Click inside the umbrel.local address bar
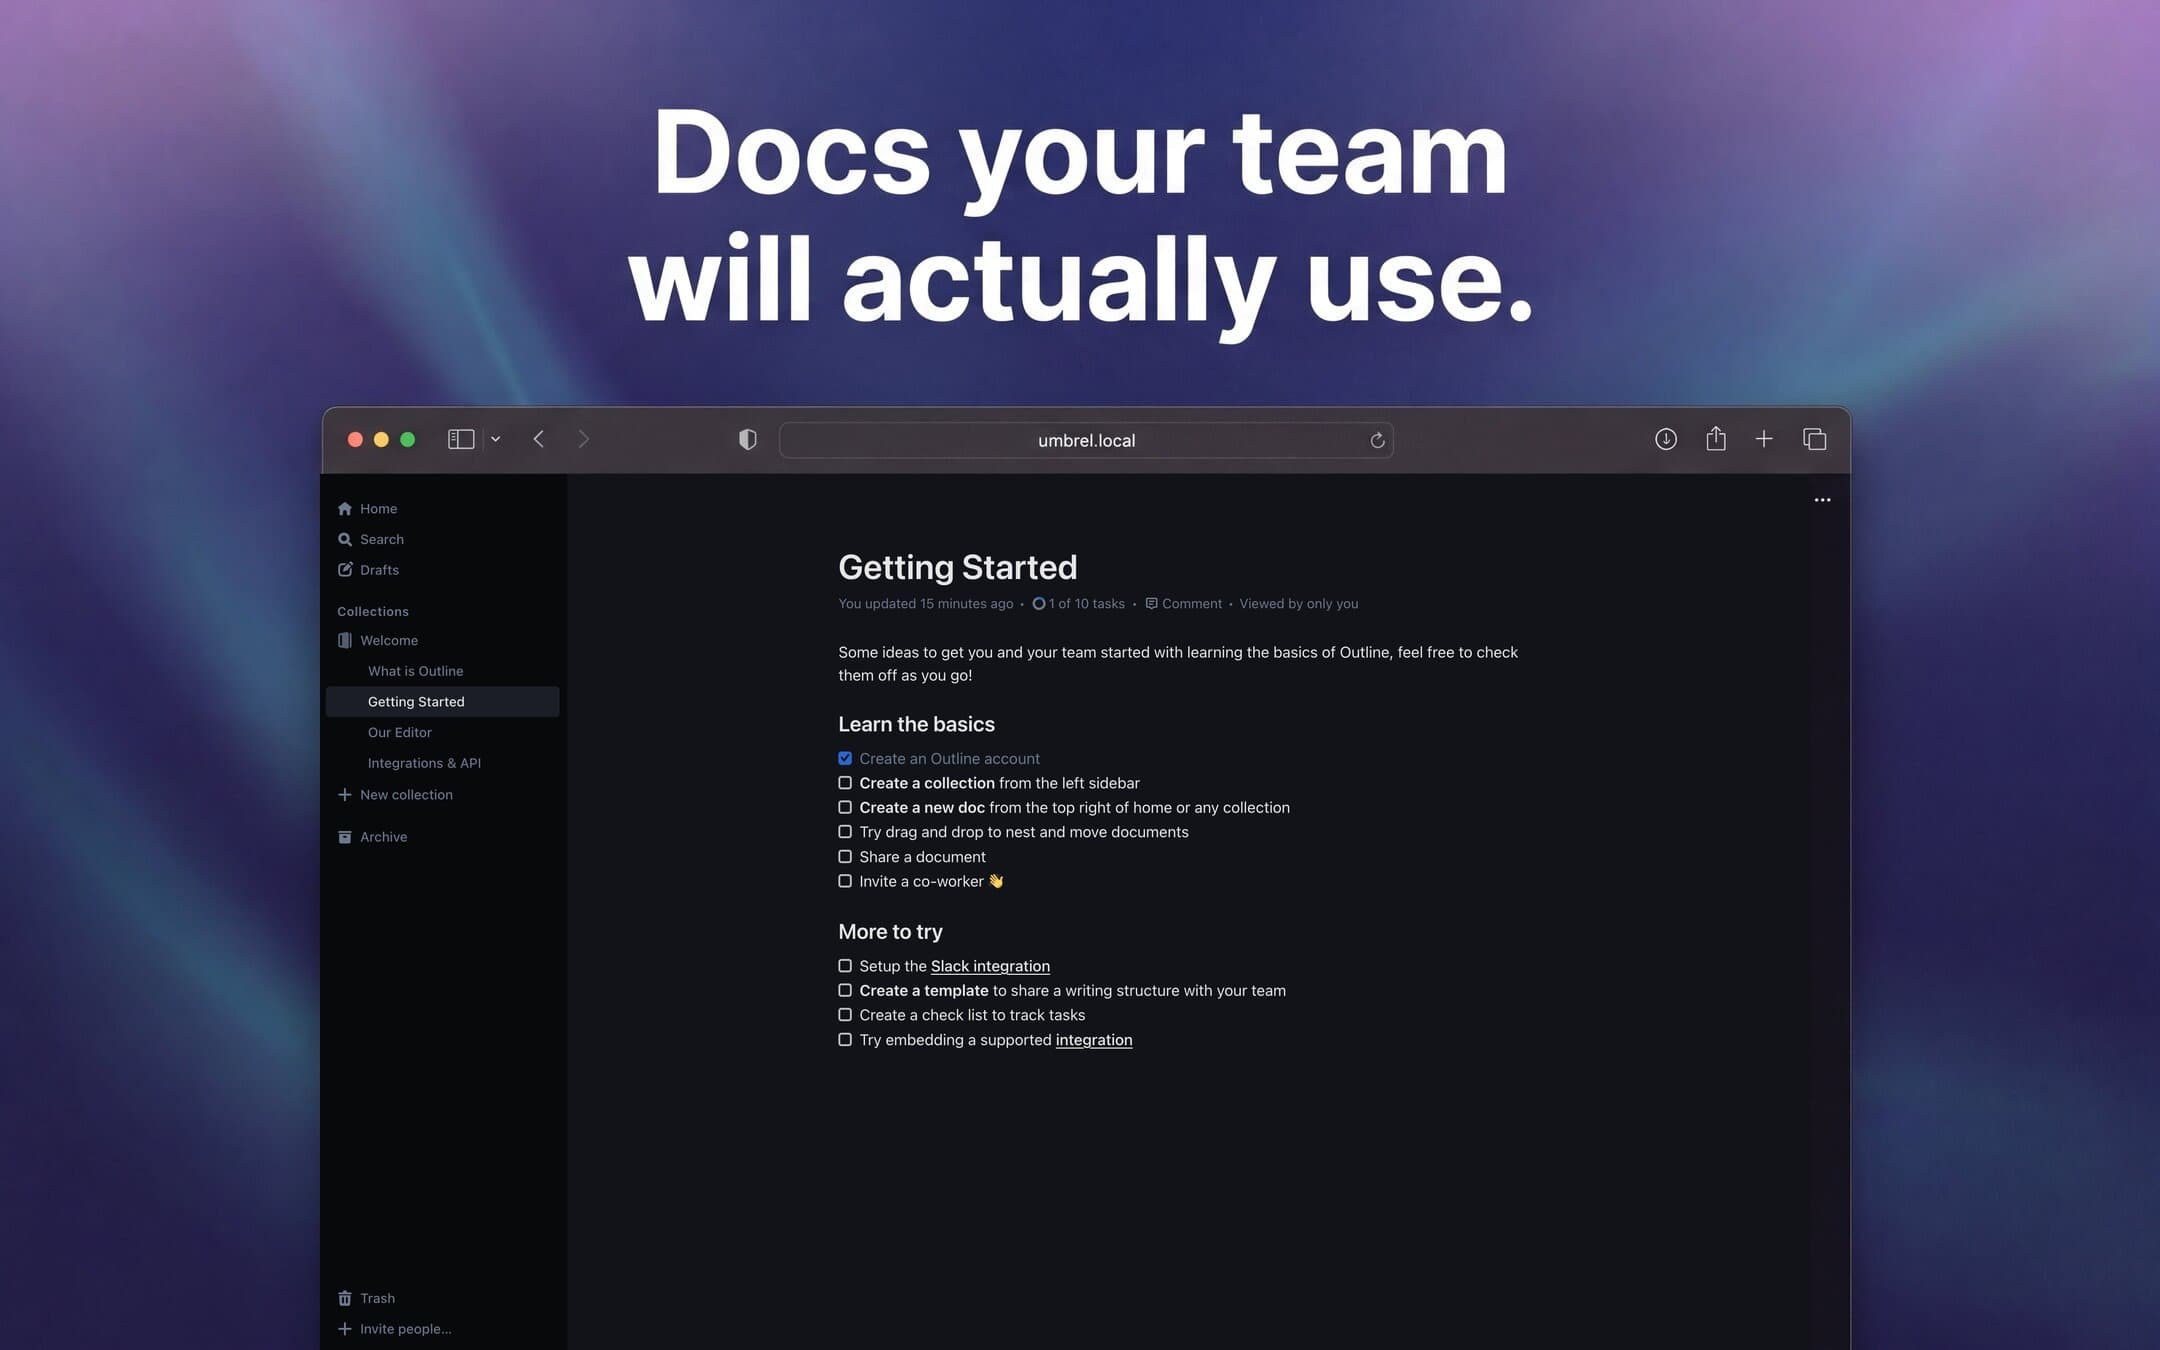2160x1350 pixels. (x=1085, y=439)
